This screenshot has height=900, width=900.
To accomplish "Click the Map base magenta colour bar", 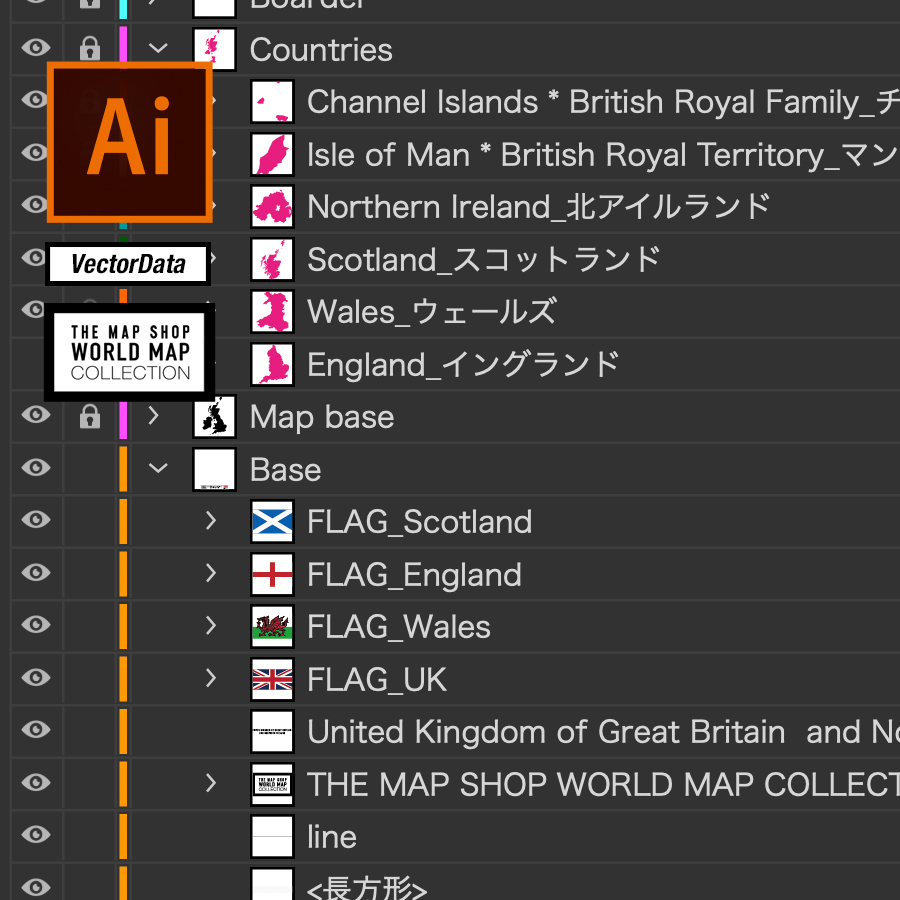I will click(x=123, y=420).
